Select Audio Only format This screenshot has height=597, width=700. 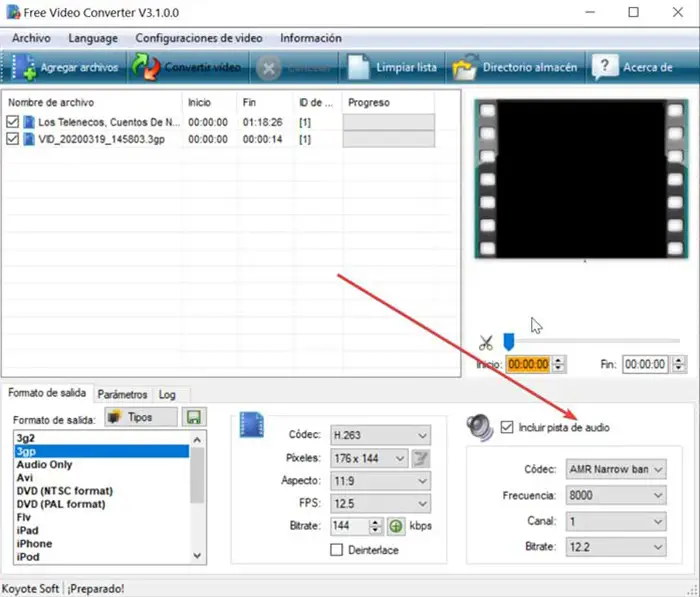102,464
